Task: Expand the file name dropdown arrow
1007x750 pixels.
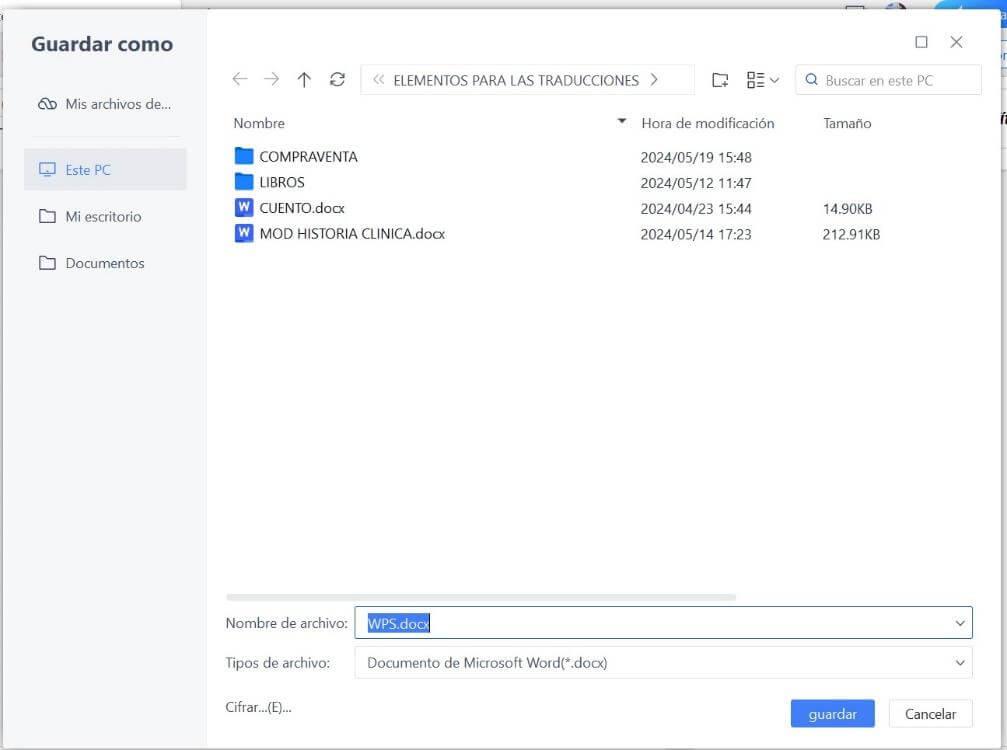Action: point(961,623)
